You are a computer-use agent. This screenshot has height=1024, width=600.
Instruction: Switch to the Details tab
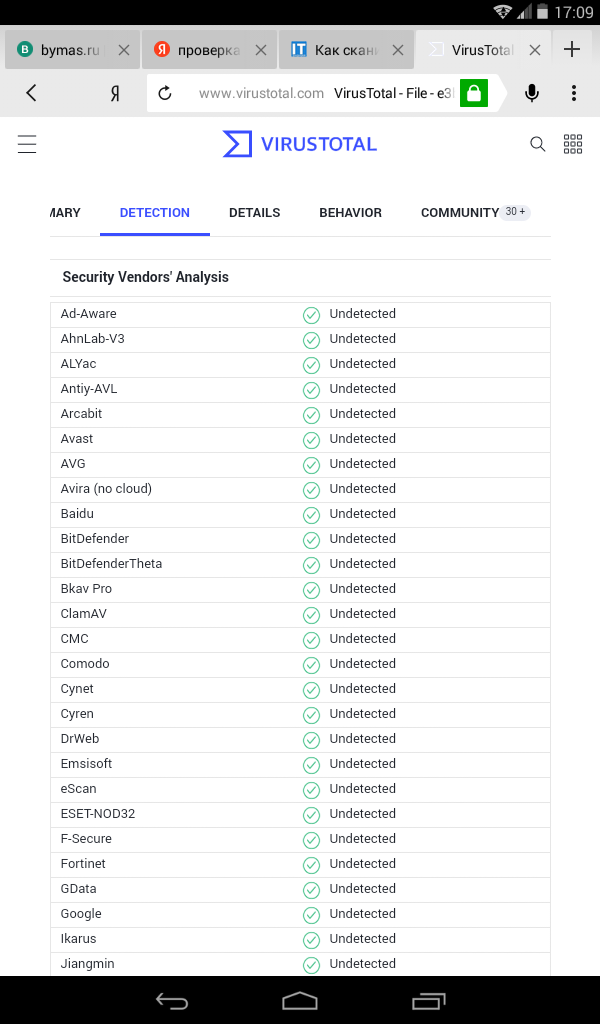(254, 213)
